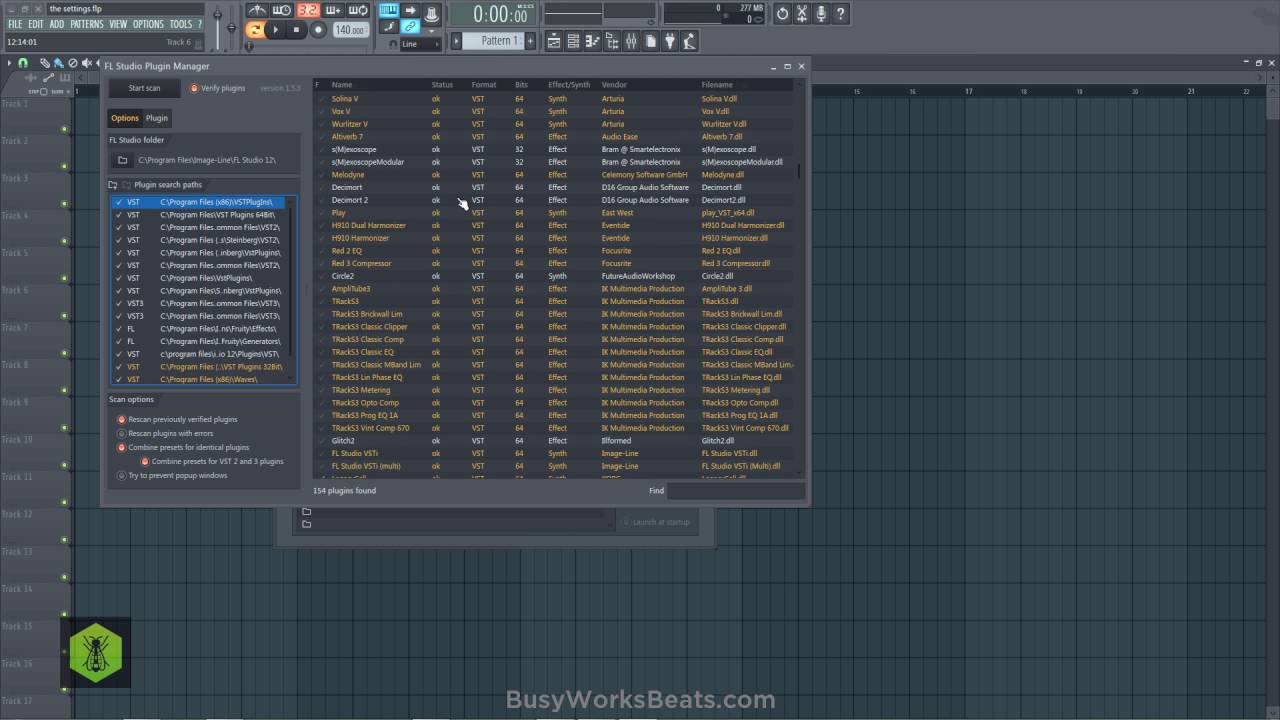Browse FL Studio folder icon

point(123,160)
